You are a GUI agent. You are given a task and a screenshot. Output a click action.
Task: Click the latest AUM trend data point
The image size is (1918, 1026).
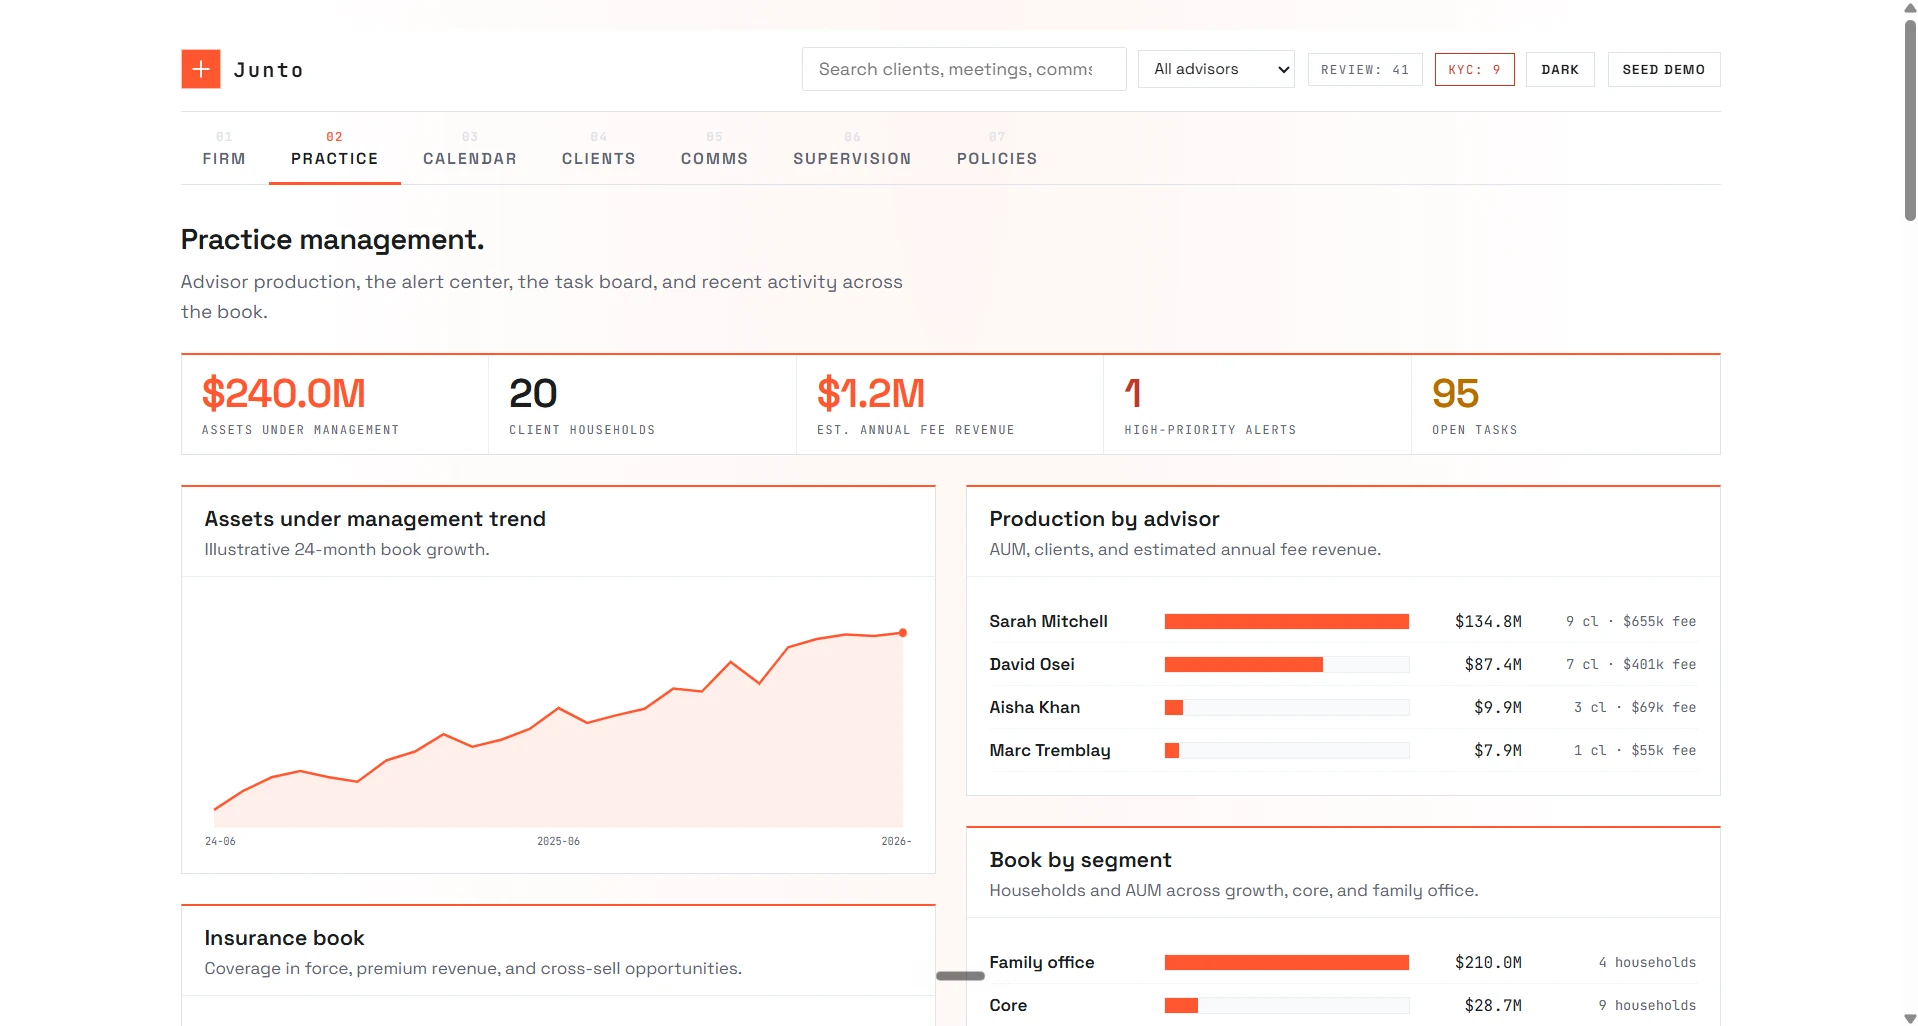point(903,633)
